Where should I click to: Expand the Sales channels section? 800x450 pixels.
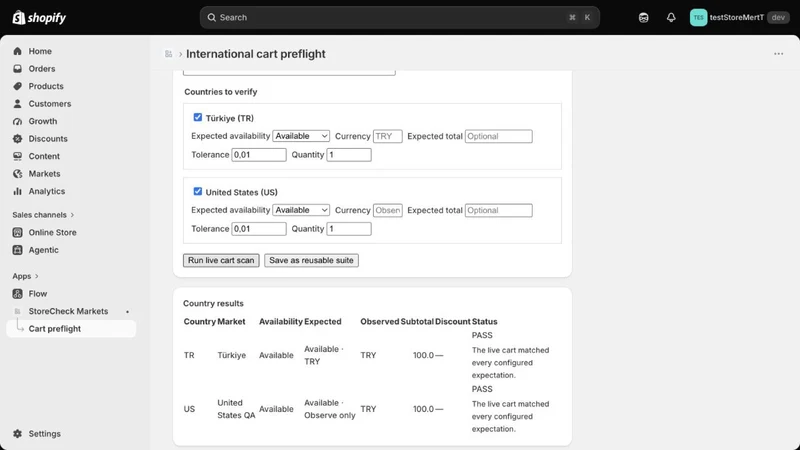coord(43,215)
